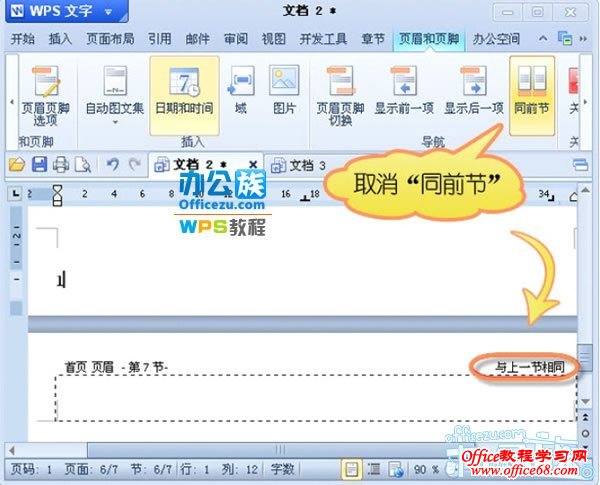Open the 自动图文集 AutoText gallery
Screen dimensions: 600x485
(x=114, y=96)
